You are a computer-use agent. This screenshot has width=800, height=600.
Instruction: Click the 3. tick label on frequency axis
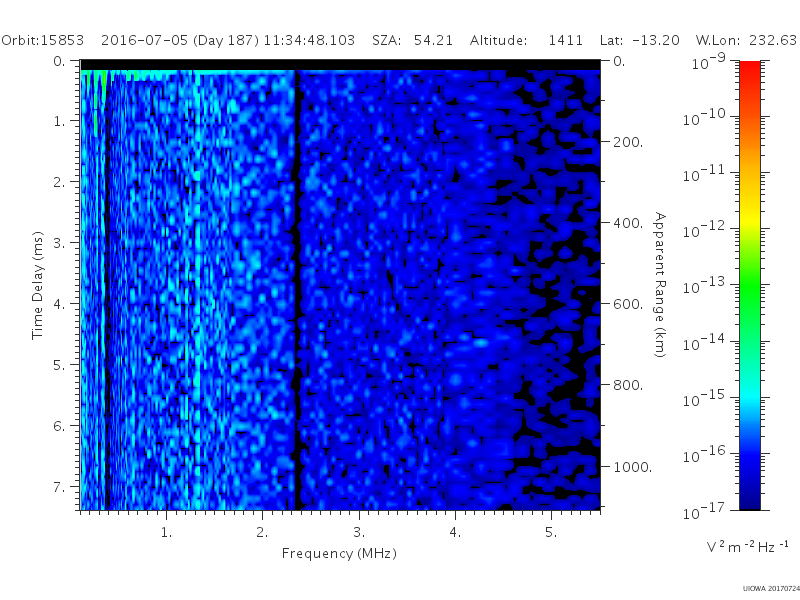[x=359, y=532]
